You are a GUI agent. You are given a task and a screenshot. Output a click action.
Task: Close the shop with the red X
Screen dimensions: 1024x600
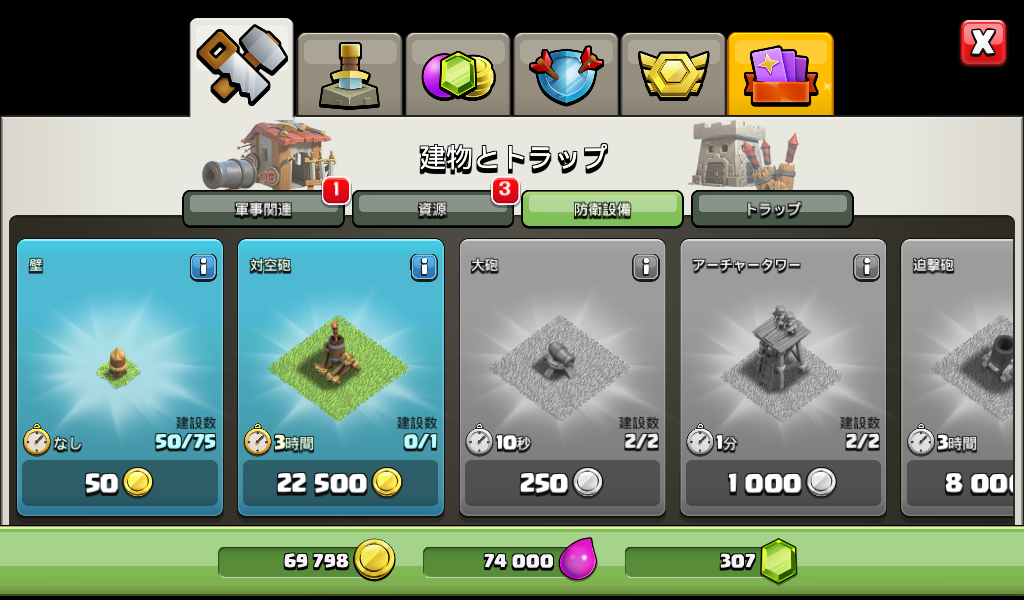tap(984, 43)
